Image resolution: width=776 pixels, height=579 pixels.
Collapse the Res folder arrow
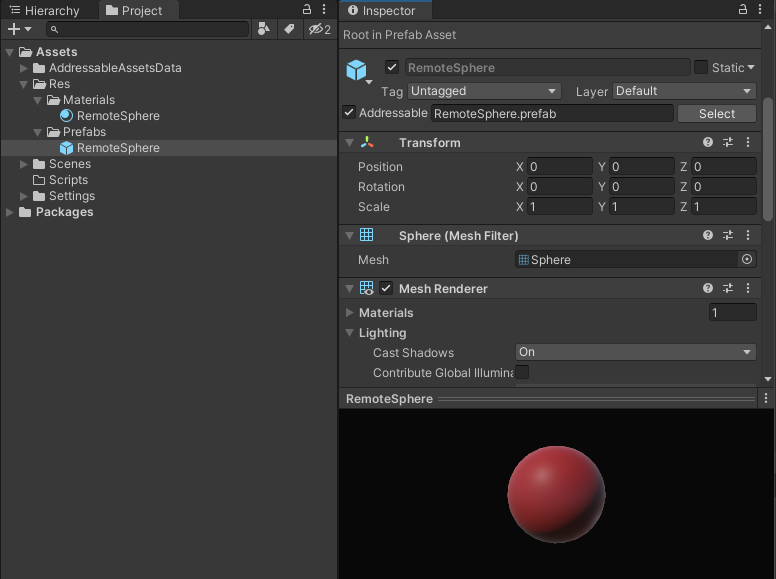[23, 84]
